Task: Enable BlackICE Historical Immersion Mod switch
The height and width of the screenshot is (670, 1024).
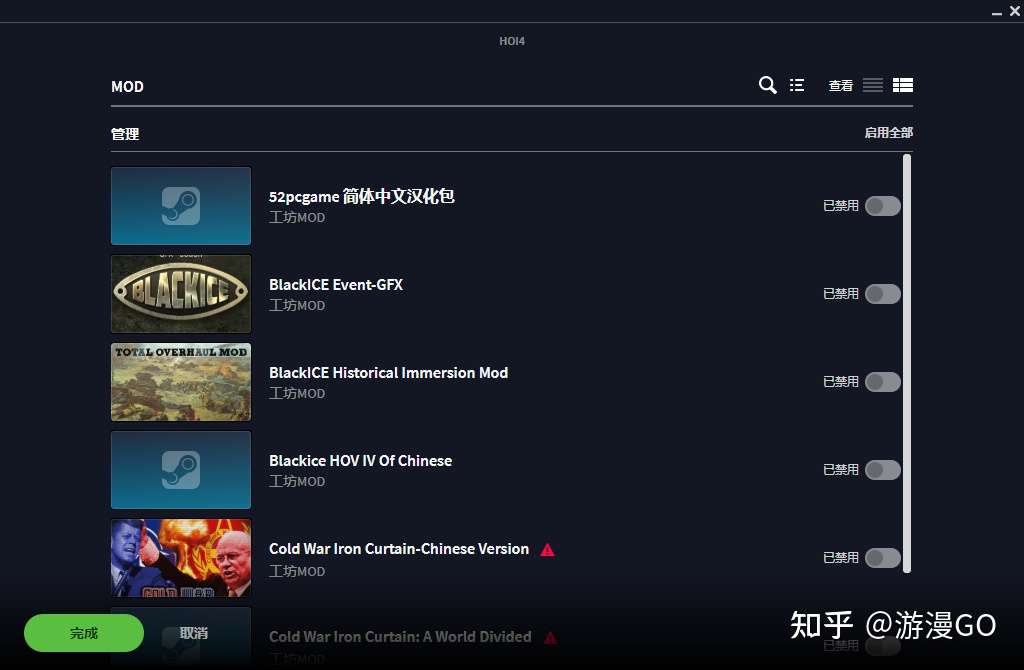Action: (x=882, y=382)
